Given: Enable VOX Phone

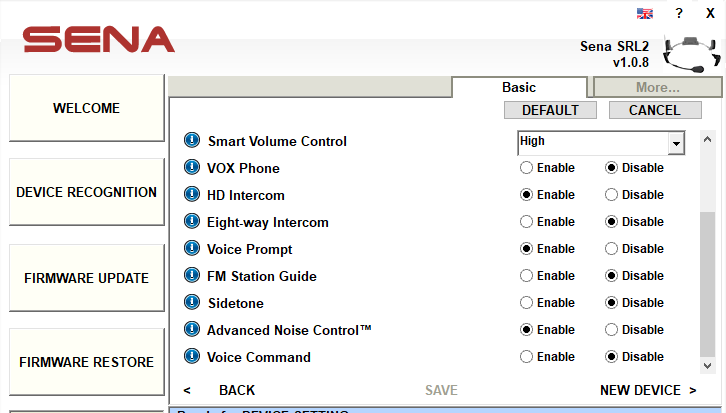Looking at the screenshot, I should (526, 168).
